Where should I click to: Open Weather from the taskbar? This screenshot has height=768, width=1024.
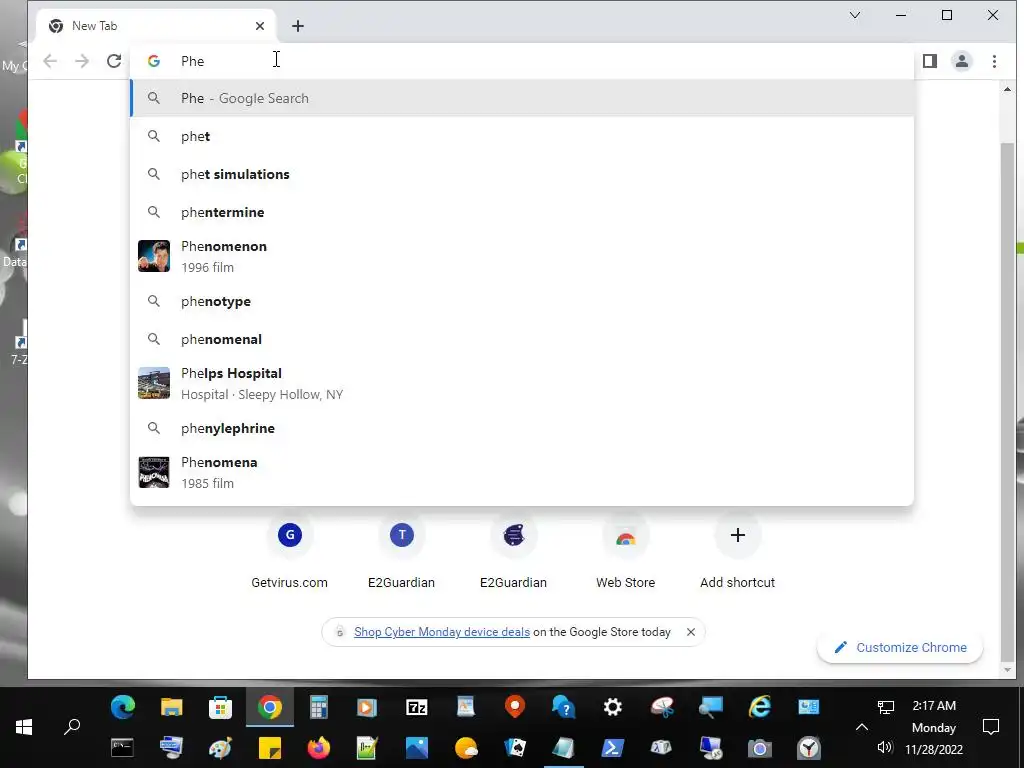tap(466, 748)
